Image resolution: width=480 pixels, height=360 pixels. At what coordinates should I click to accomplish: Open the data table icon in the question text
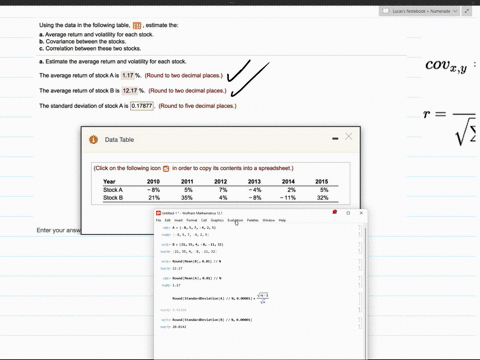[137, 26]
